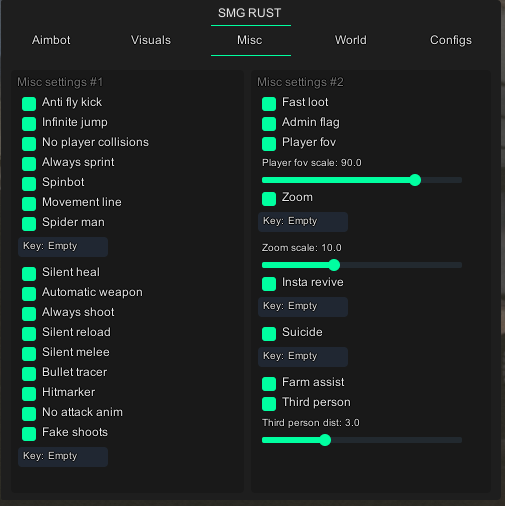505x506 pixels.
Task: Select the World tab
Action: coord(351,40)
